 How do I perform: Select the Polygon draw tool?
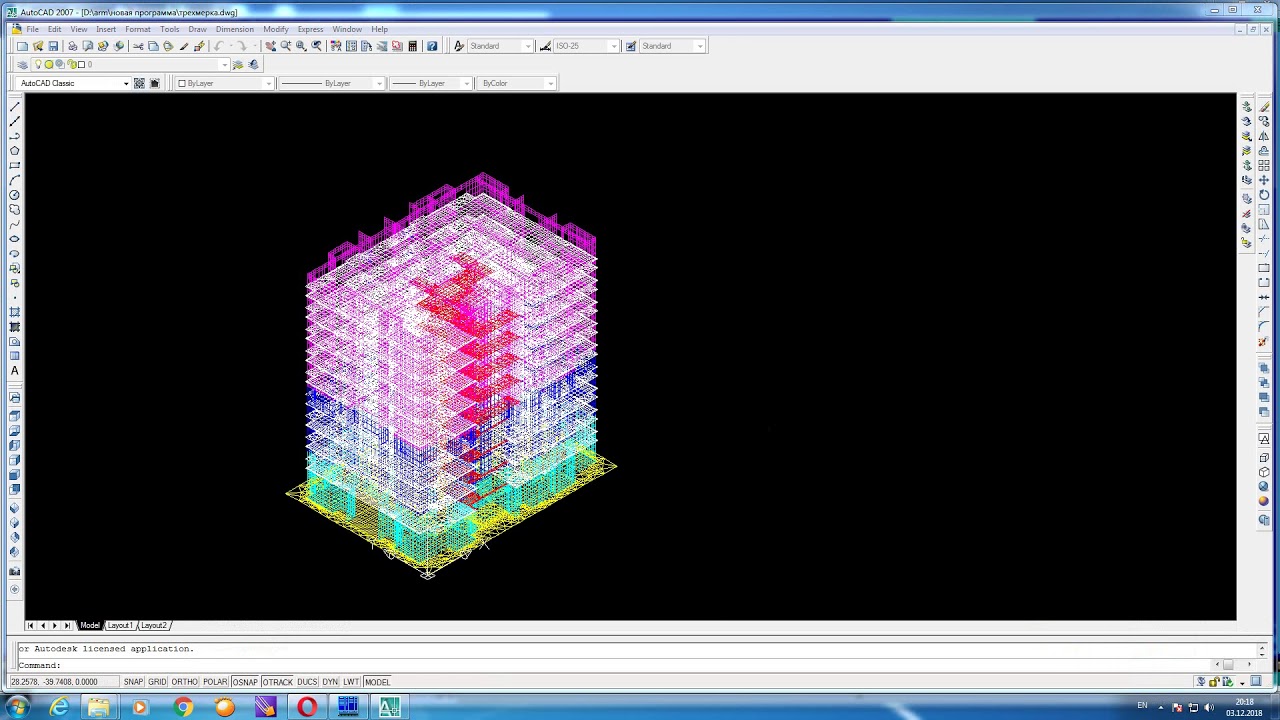[14, 150]
